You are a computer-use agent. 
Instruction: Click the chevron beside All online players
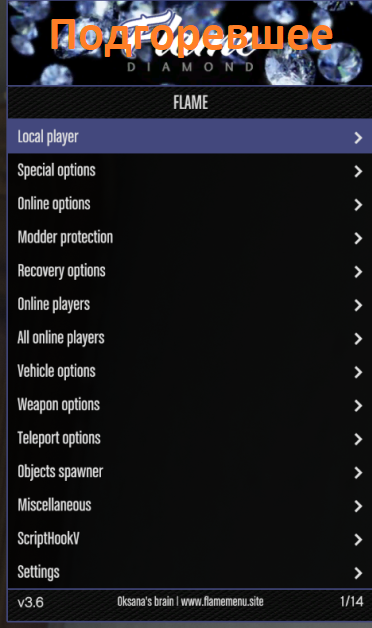(x=358, y=339)
